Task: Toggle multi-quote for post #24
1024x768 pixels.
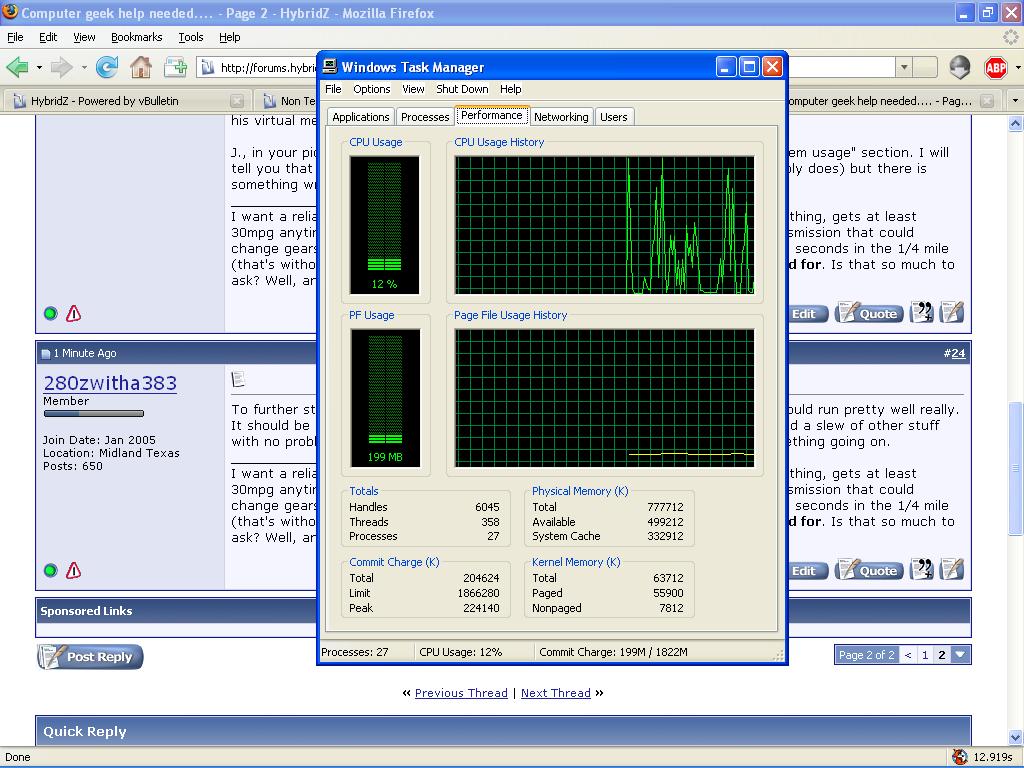Action: [922, 570]
